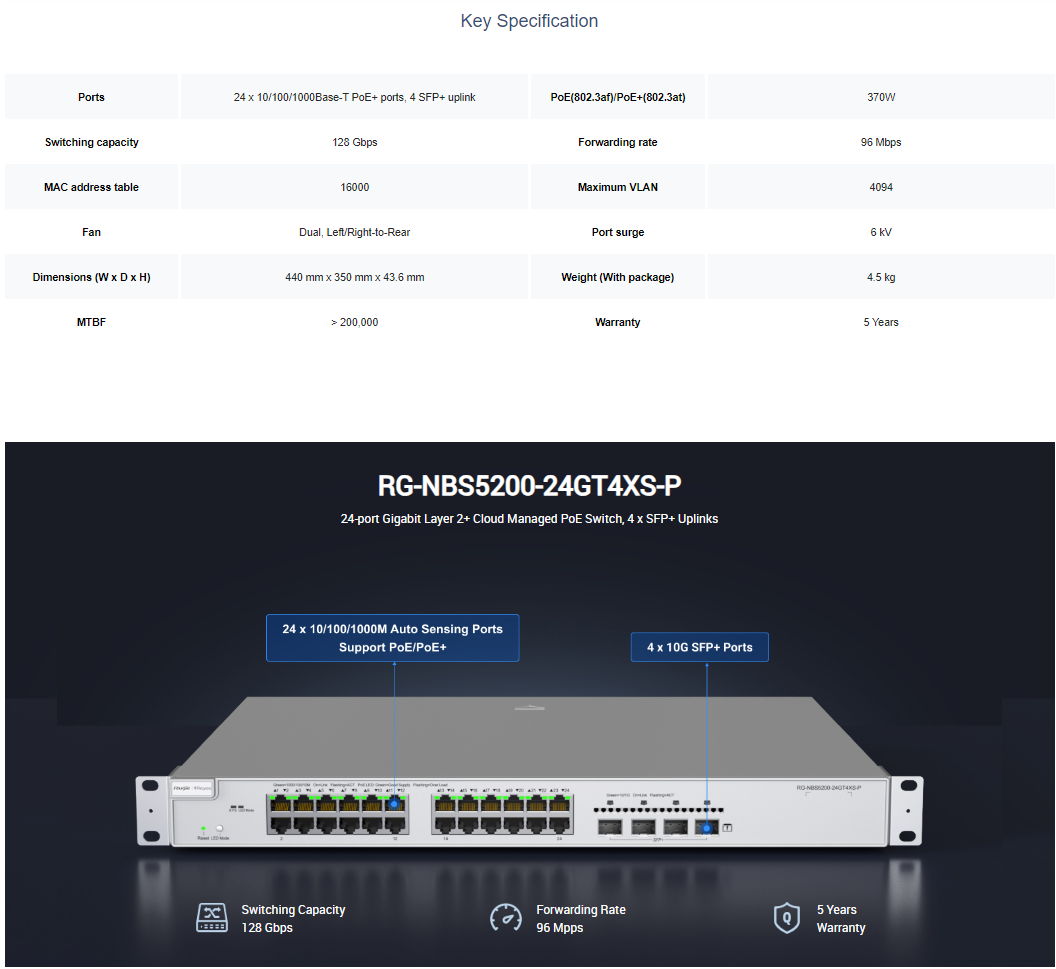1056x969 pixels.
Task: Click the 'Key Specification' heading
Action: [529, 21]
